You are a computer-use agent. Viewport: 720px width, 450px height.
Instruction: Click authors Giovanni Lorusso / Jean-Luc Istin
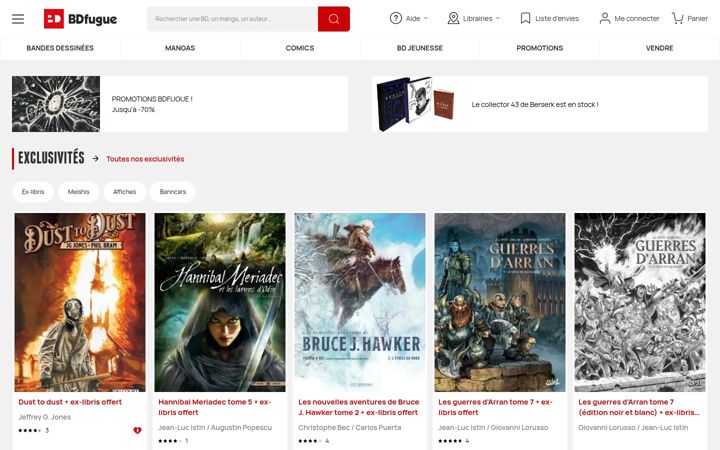[633, 428]
